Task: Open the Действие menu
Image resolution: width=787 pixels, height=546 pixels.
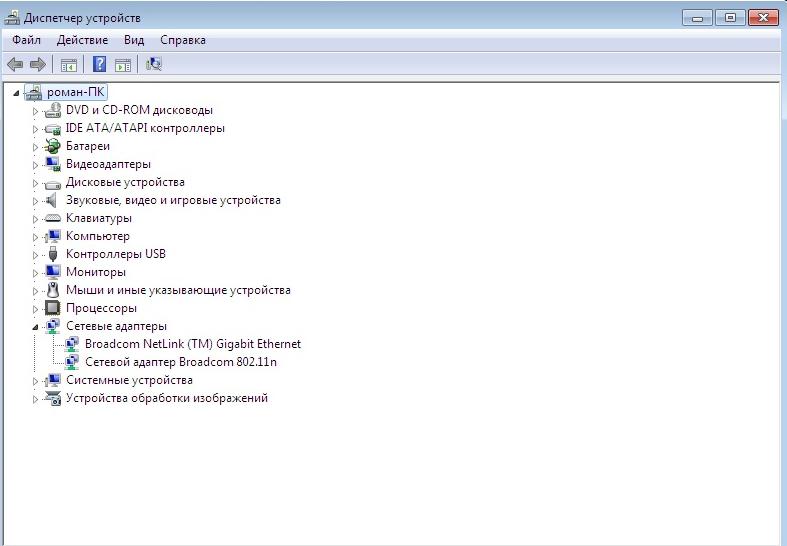Action: tap(82, 40)
